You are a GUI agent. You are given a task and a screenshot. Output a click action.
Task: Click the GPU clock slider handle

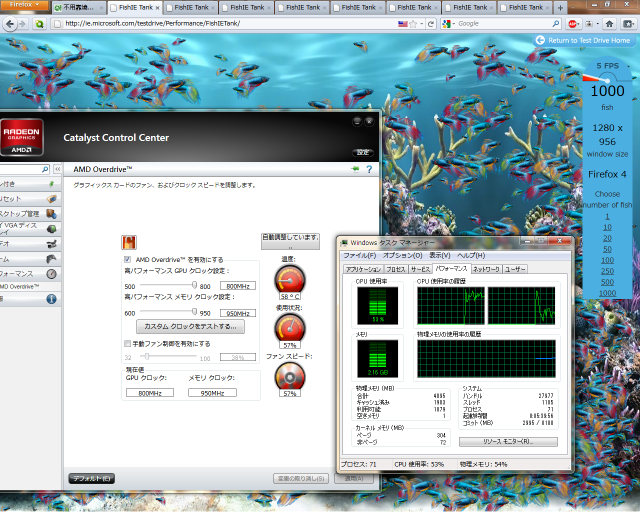pos(194,285)
